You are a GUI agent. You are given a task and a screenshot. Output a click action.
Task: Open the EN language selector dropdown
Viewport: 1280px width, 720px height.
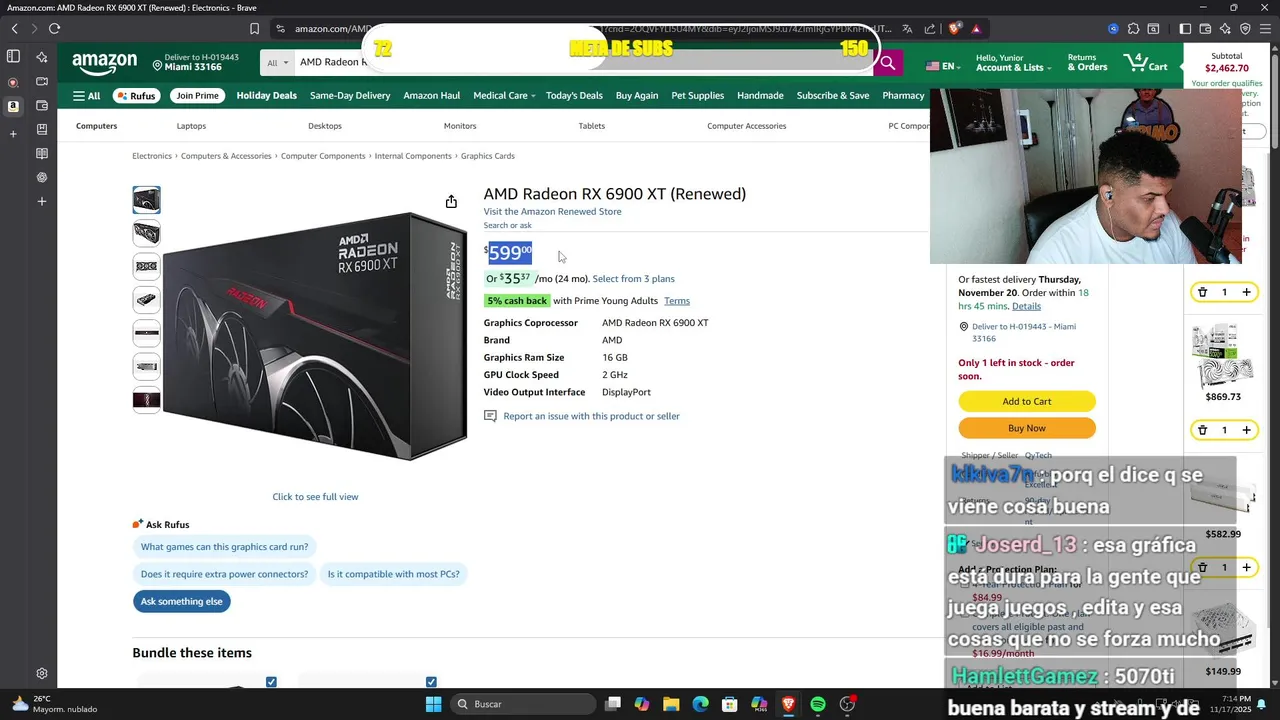(943, 66)
